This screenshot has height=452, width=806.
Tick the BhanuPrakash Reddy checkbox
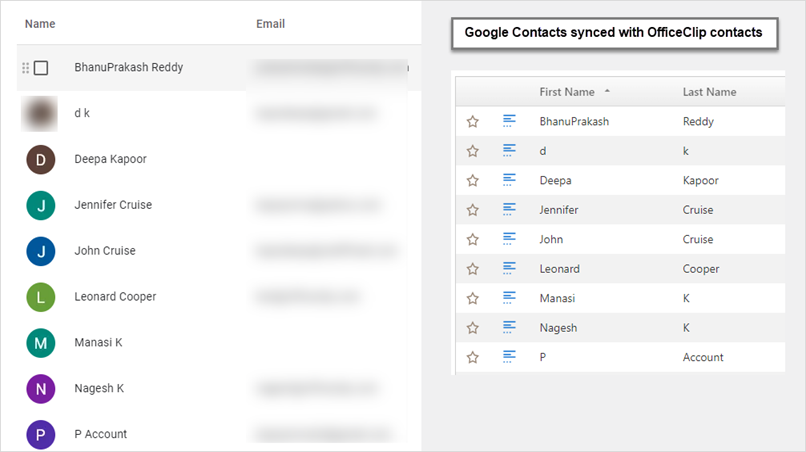pos(41,68)
